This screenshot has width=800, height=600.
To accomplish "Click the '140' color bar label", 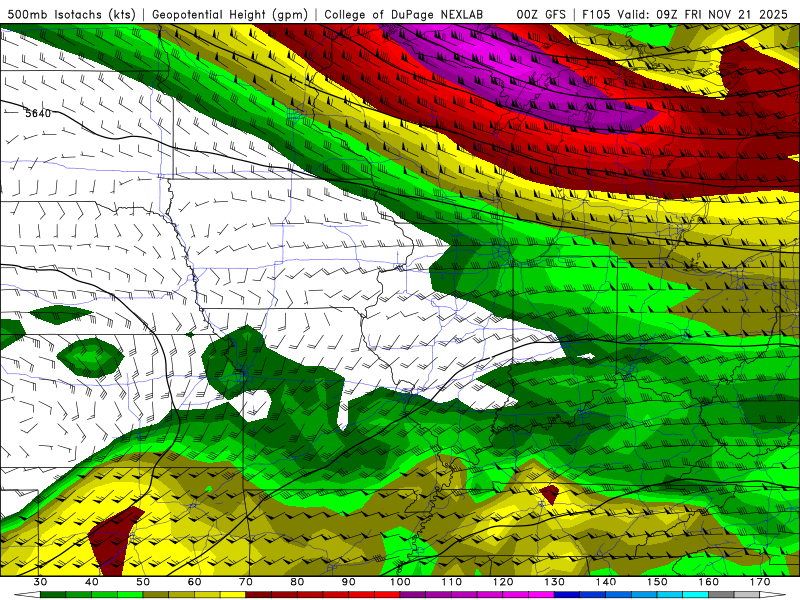I will coord(606,582).
